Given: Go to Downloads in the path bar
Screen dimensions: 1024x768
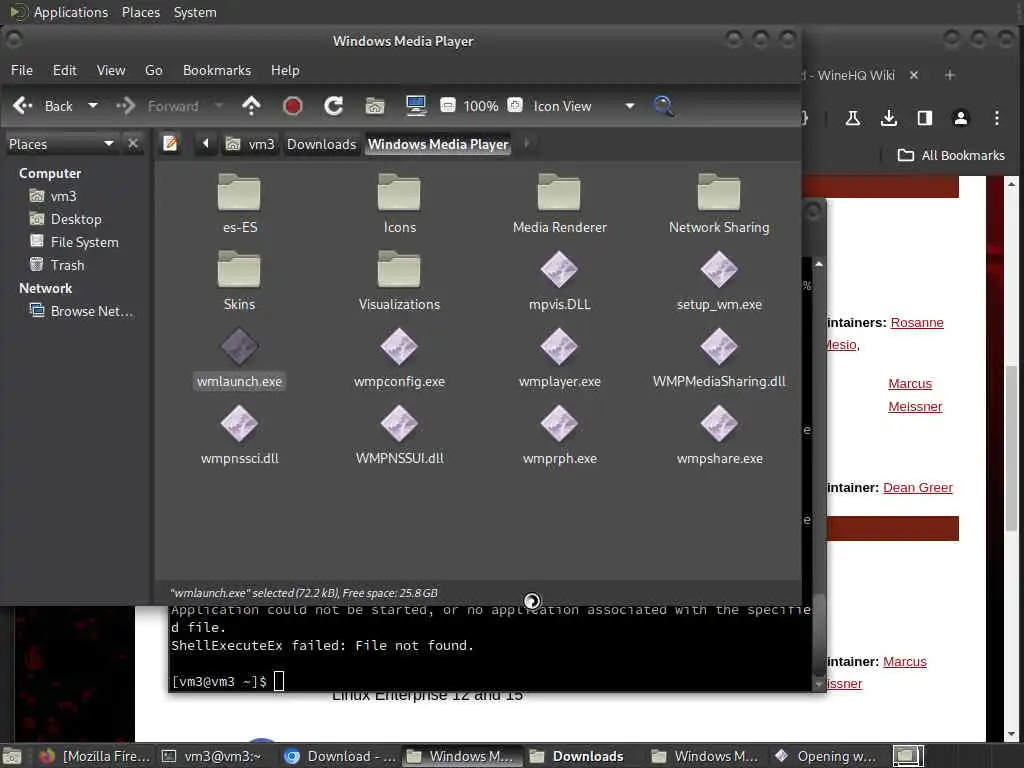Looking at the screenshot, I should (322, 144).
